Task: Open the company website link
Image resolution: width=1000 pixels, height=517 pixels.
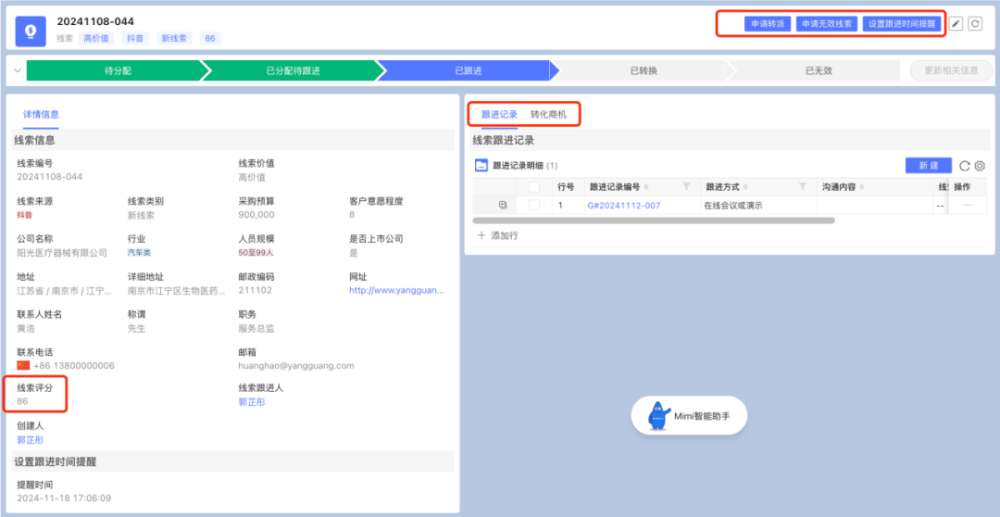Action: (x=396, y=290)
